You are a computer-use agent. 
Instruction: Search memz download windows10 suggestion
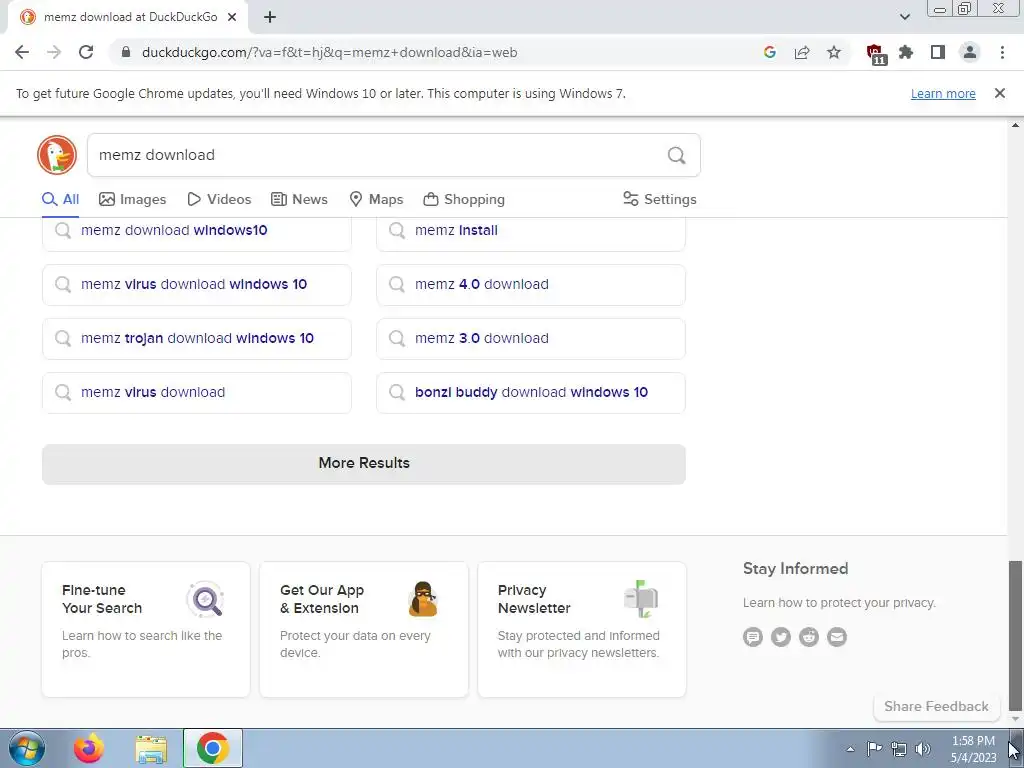coord(197,233)
